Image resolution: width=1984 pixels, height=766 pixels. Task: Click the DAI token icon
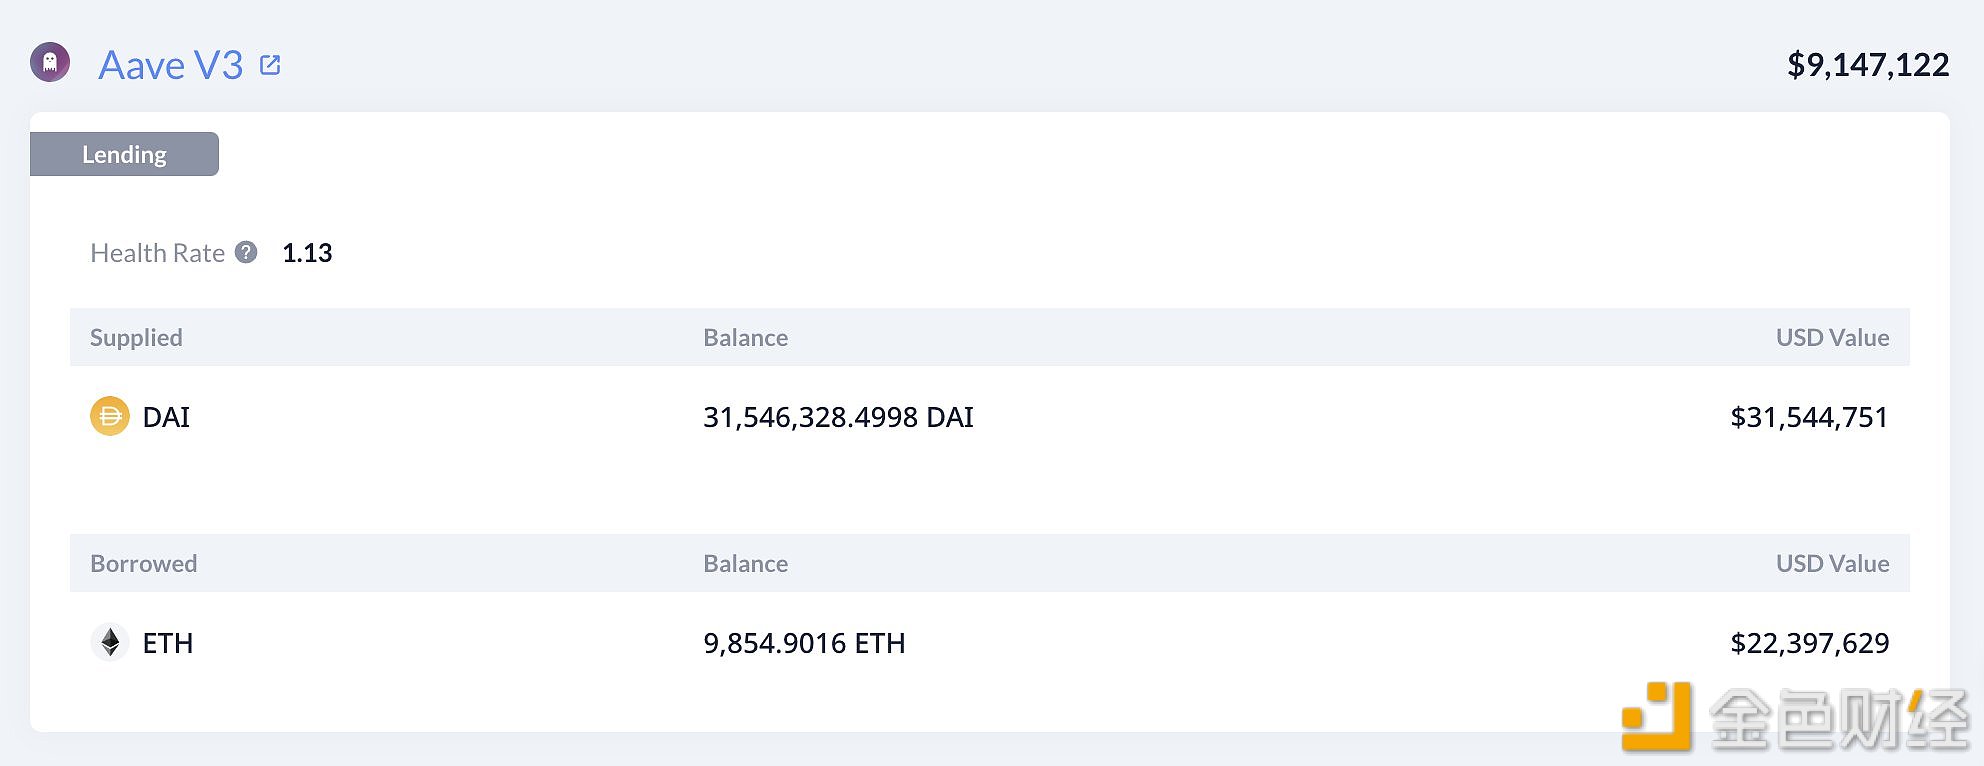click(x=110, y=416)
